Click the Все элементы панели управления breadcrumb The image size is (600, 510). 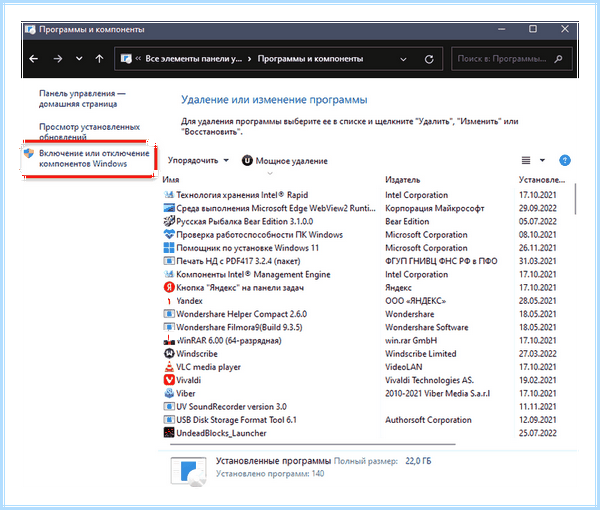[x=193, y=59]
